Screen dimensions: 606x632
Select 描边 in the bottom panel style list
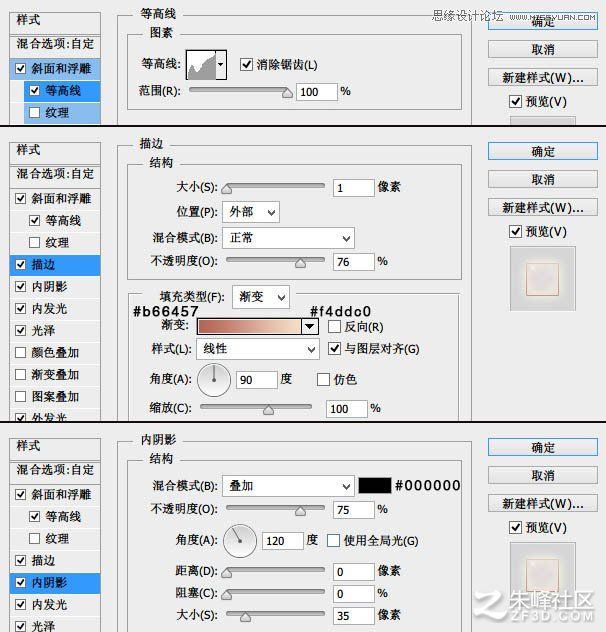coord(55,561)
